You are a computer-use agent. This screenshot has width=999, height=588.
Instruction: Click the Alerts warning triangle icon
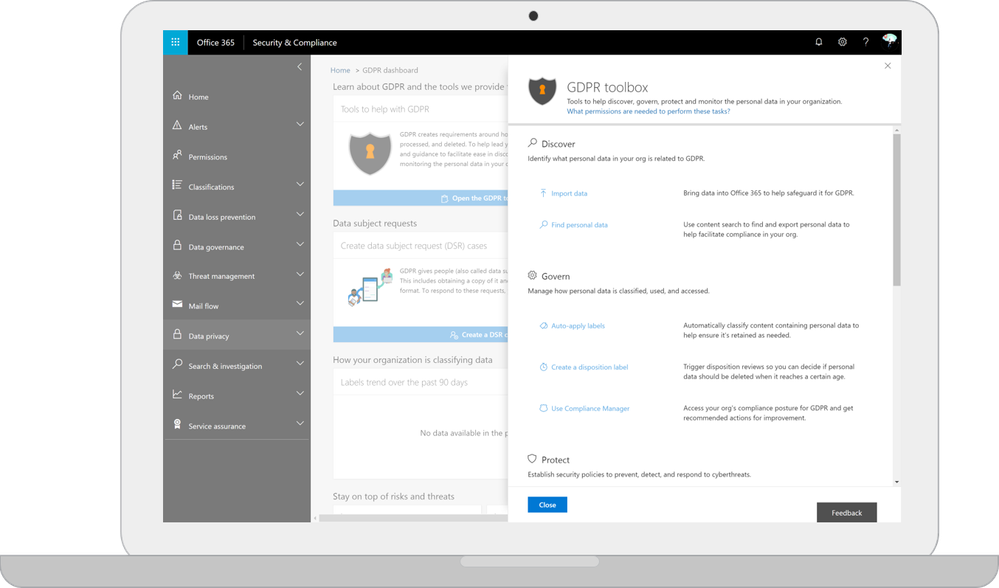click(x=177, y=125)
